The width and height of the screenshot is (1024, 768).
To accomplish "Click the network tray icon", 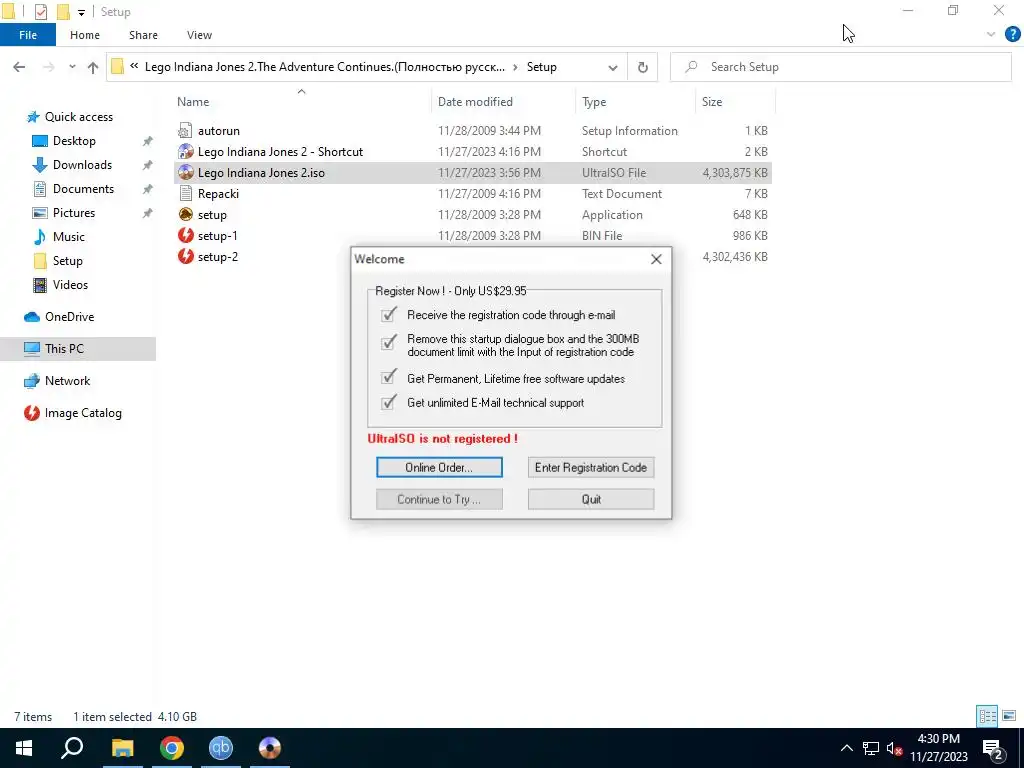I will 871,748.
